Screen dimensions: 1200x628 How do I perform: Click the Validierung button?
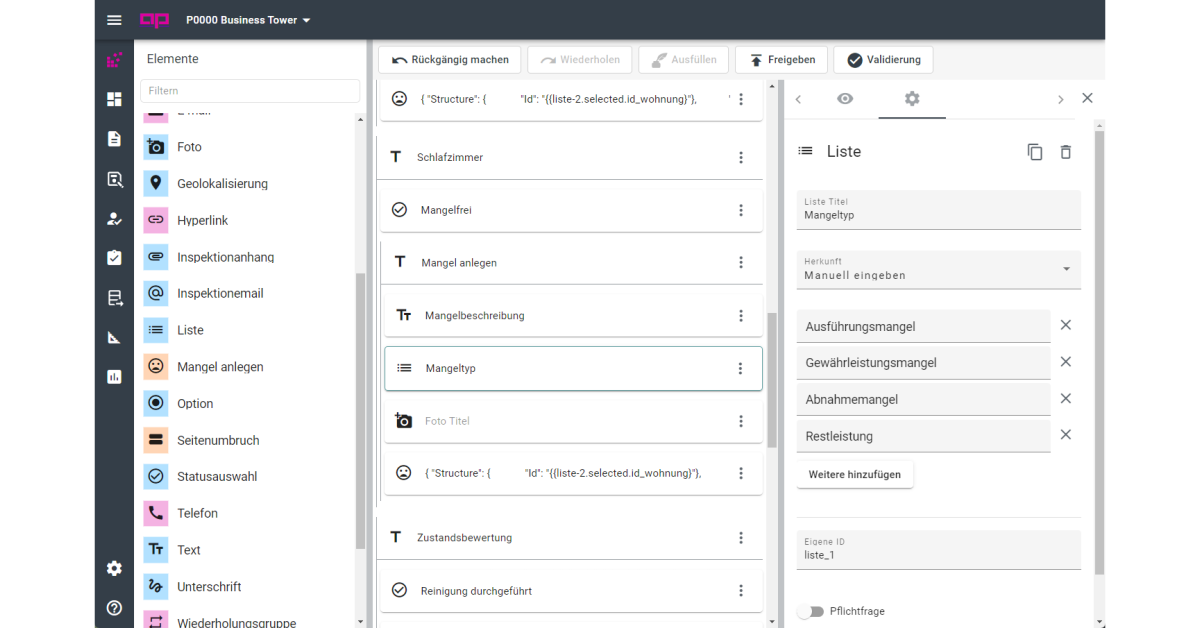tap(883, 60)
